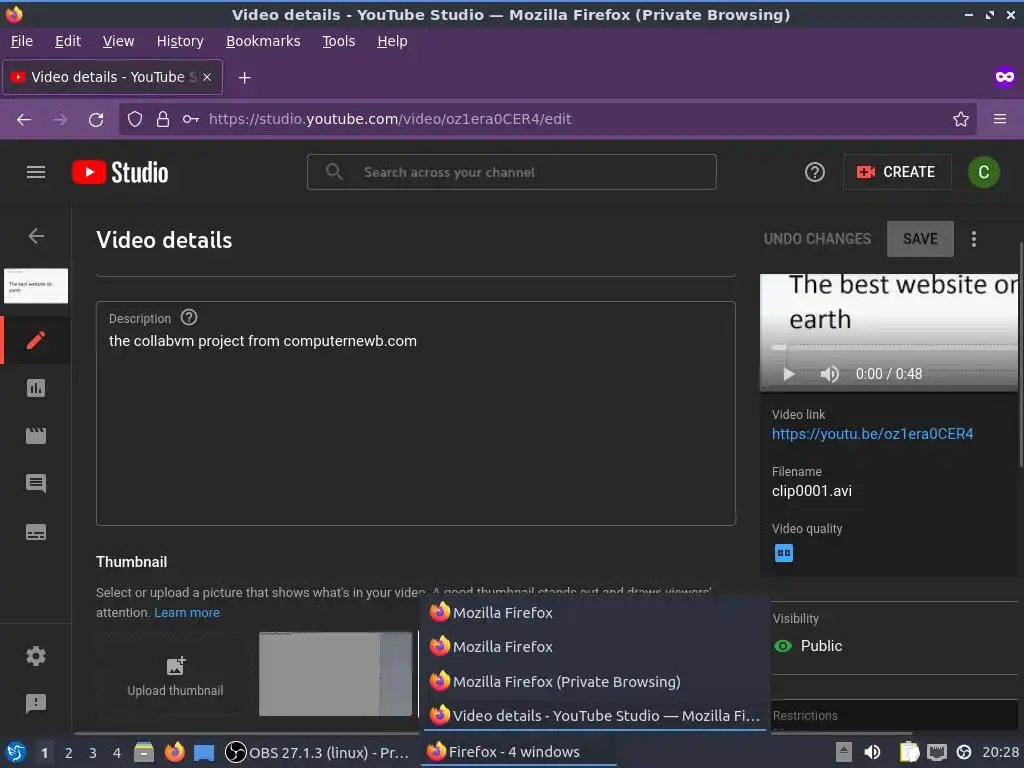Screen dimensions: 1024x768
Task: Close the Video details browser tab
Action: coord(207,77)
